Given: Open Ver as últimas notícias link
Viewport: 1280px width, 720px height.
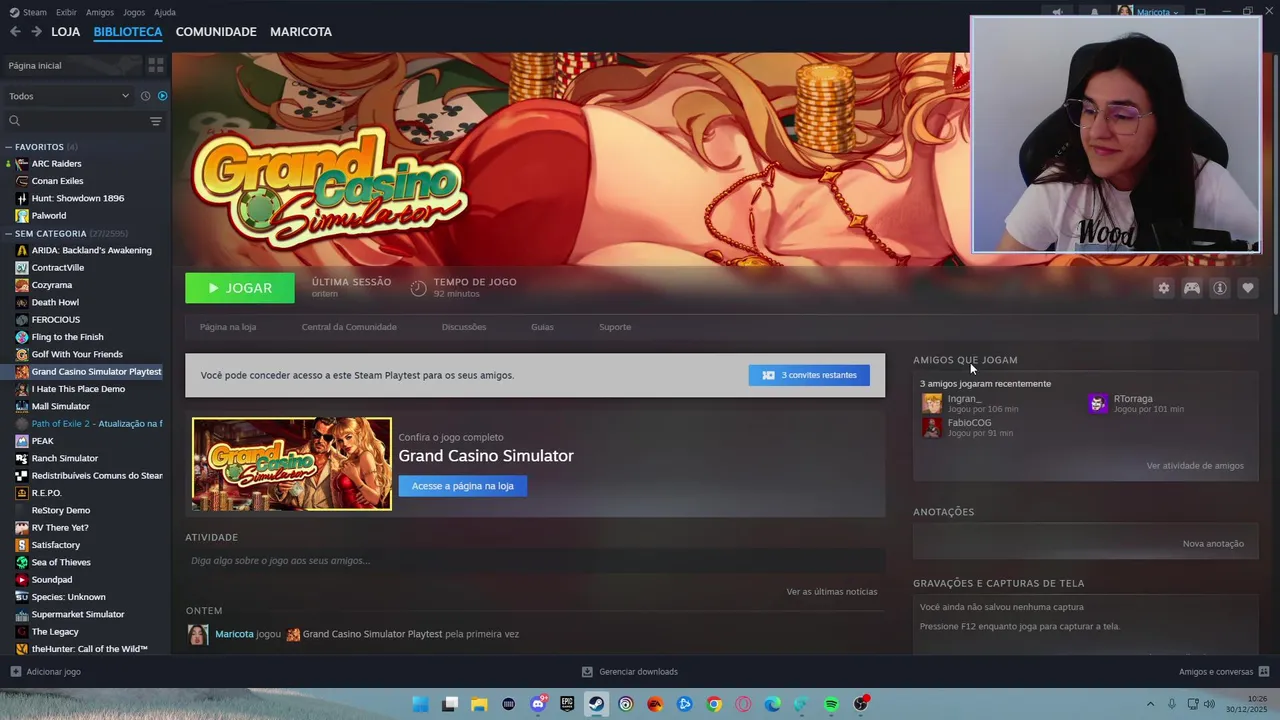Looking at the screenshot, I should coord(832,592).
